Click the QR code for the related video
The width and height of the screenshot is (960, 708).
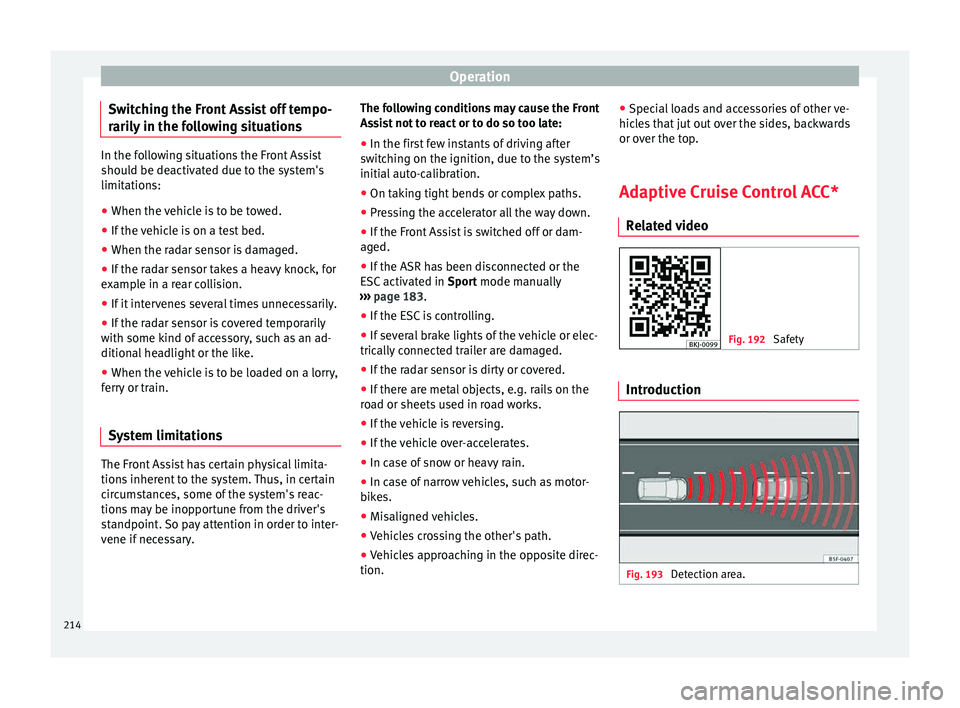670,298
